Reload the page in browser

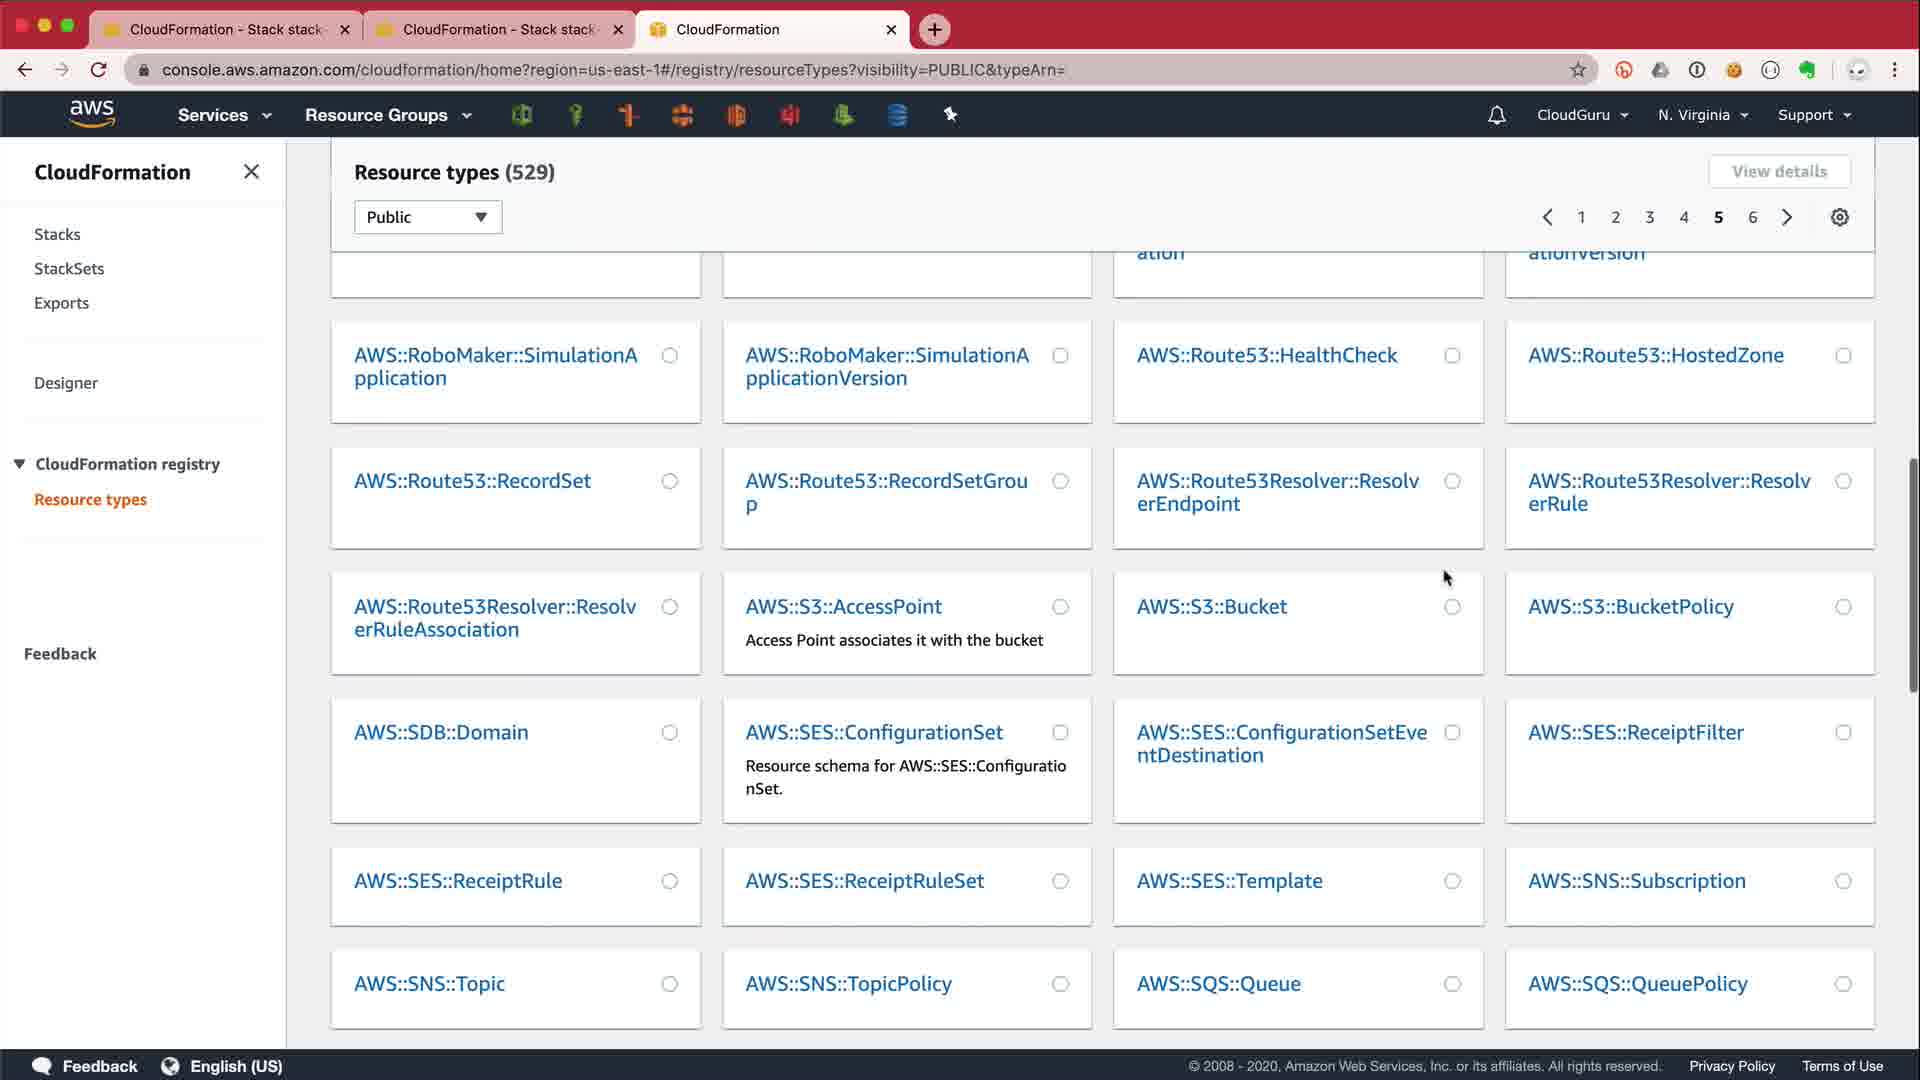click(98, 70)
